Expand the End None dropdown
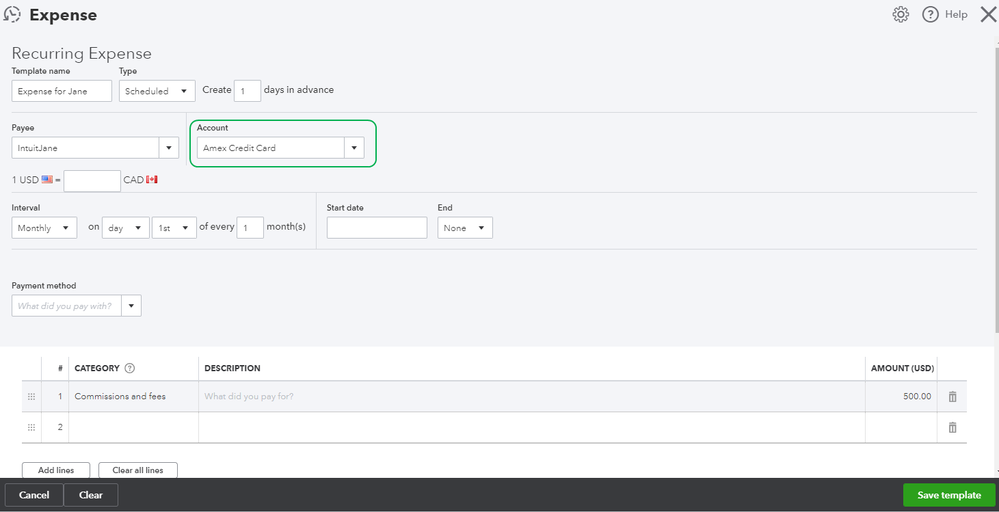This screenshot has width=999, height=512. 465,228
